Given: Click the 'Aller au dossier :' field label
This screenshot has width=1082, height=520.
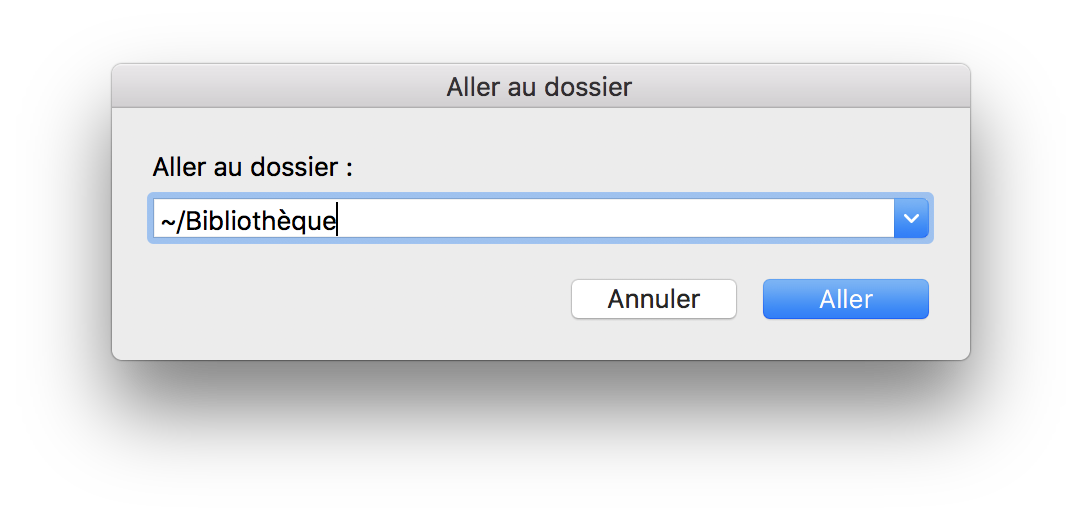Looking at the screenshot, I should tap(252, 166).
